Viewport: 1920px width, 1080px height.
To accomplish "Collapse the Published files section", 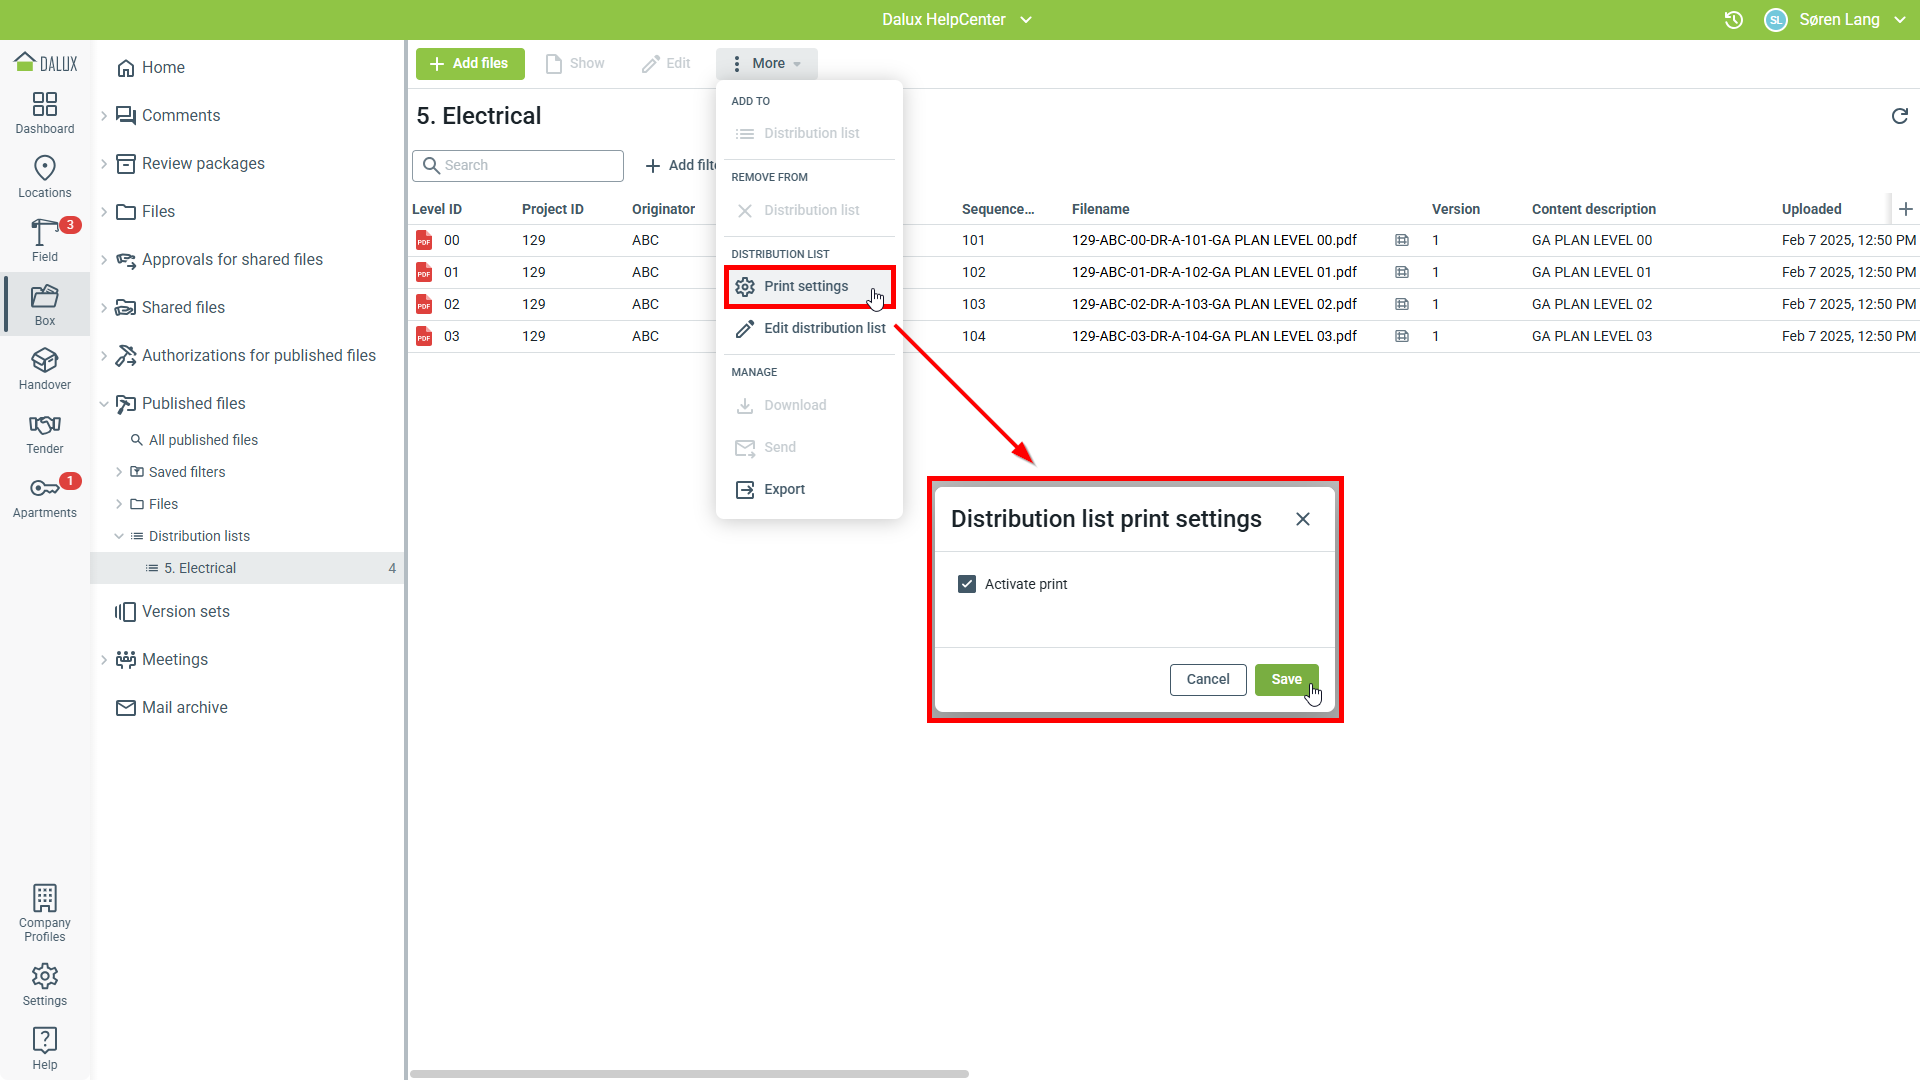I will coord(104,404).
